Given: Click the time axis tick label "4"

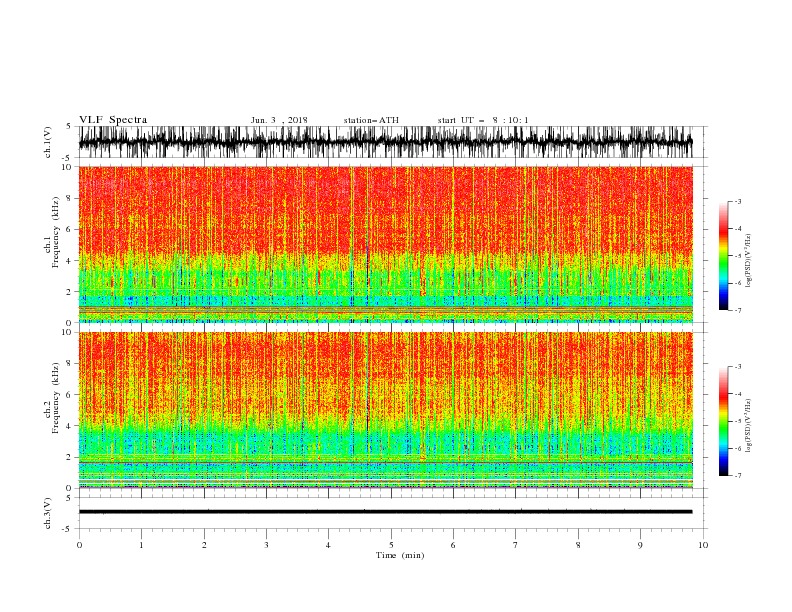Looking at the screenshot, I should point(329,545).
